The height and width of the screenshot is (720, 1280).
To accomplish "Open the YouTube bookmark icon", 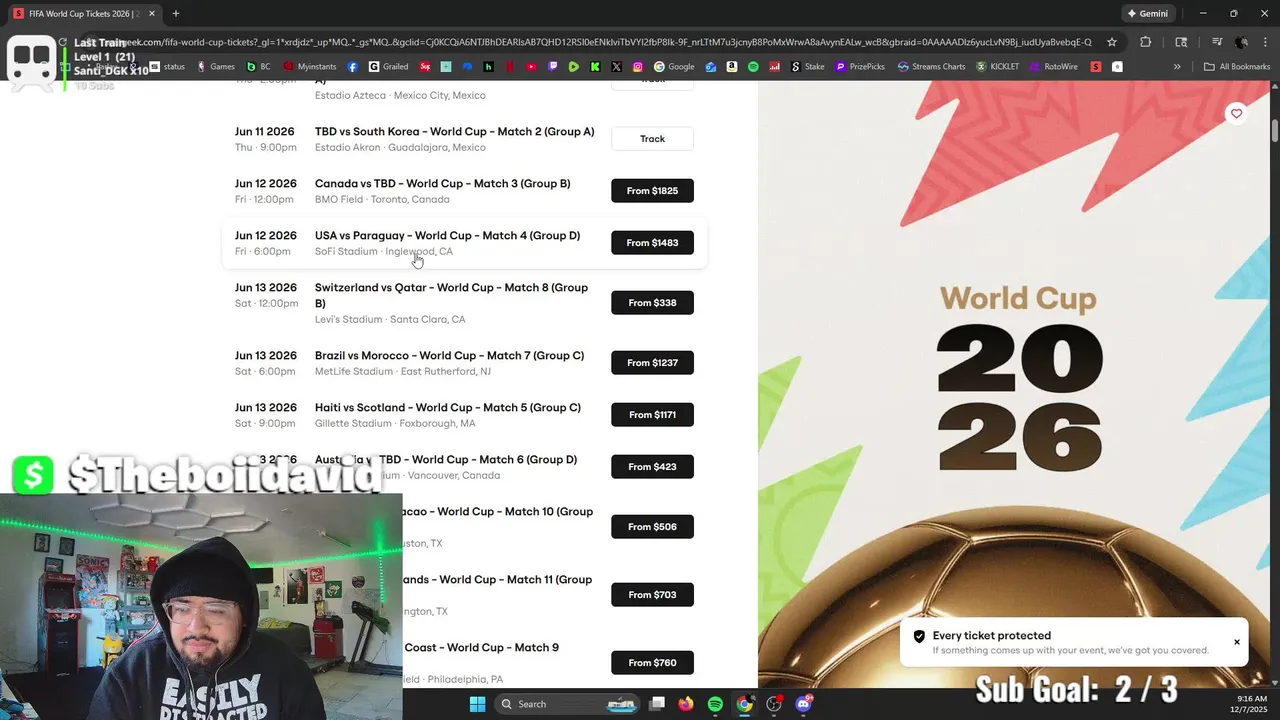I will click(x=531, y=67).
